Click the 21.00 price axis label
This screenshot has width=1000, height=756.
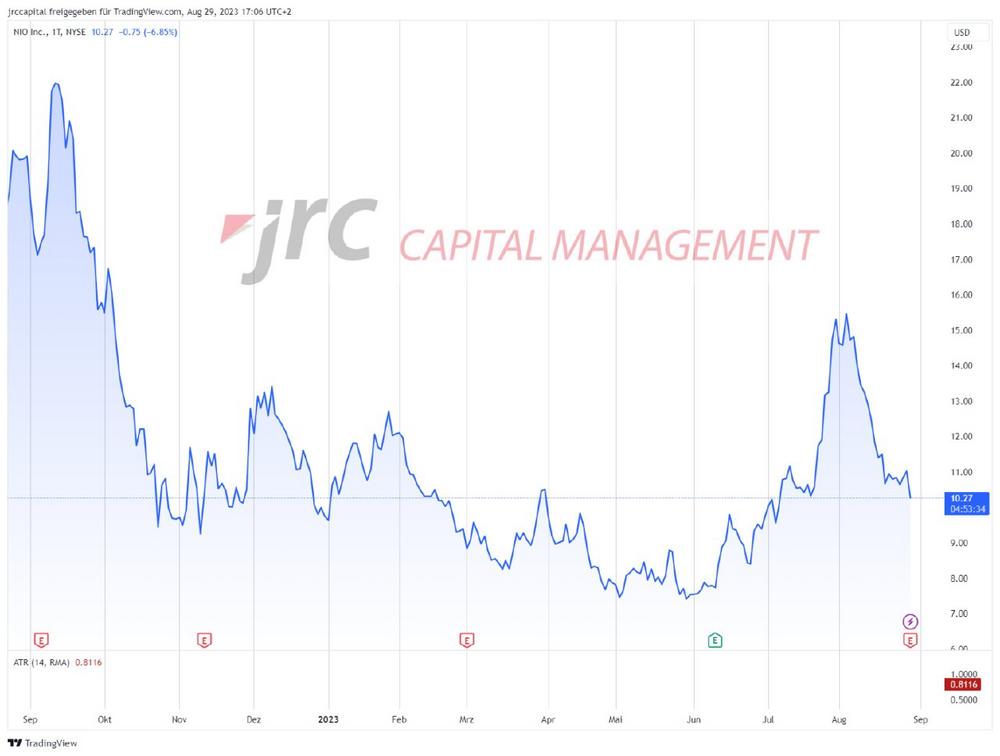click(x=961, y=117)
